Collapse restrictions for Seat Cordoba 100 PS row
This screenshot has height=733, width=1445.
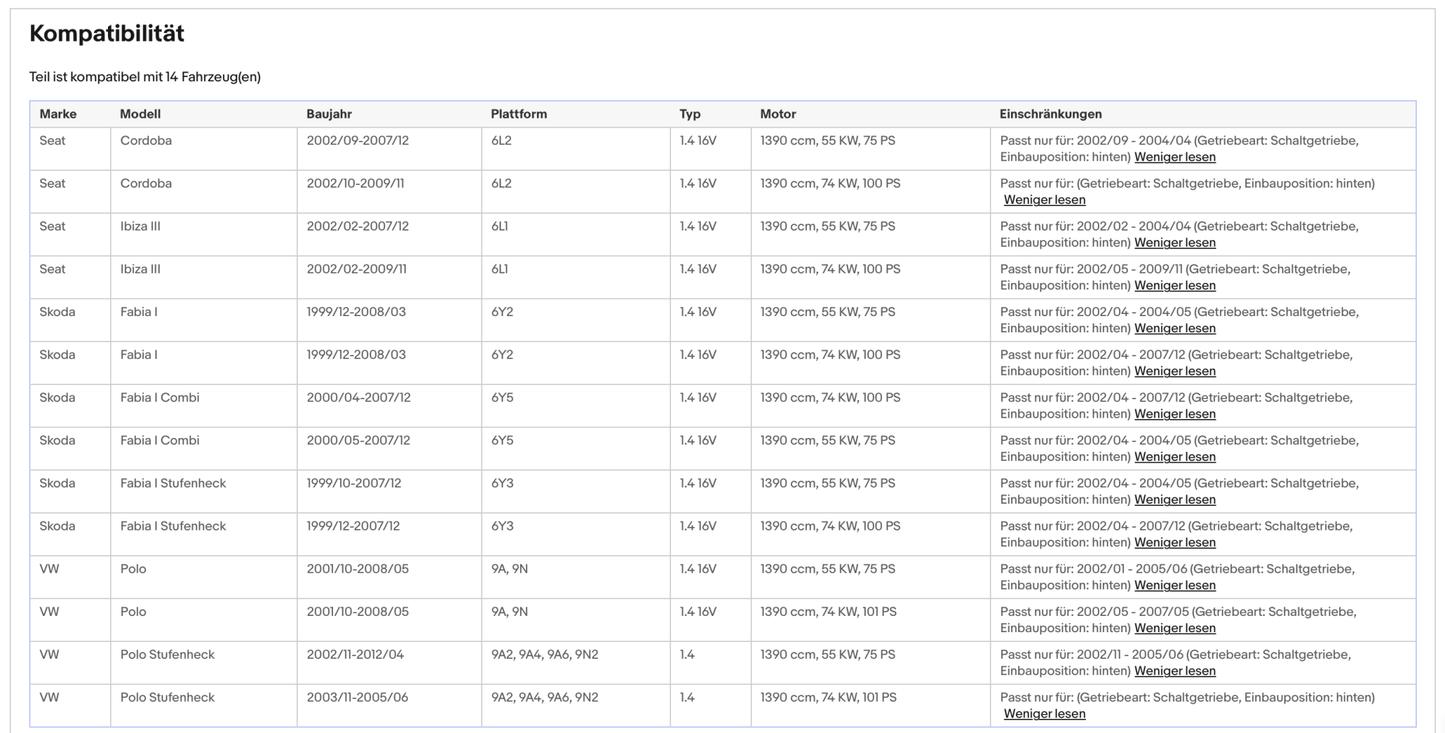click(1044, 200)
